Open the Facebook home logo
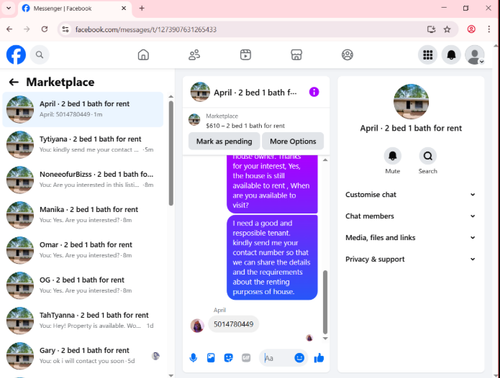 pyautogui.click(x=16, y=55)
